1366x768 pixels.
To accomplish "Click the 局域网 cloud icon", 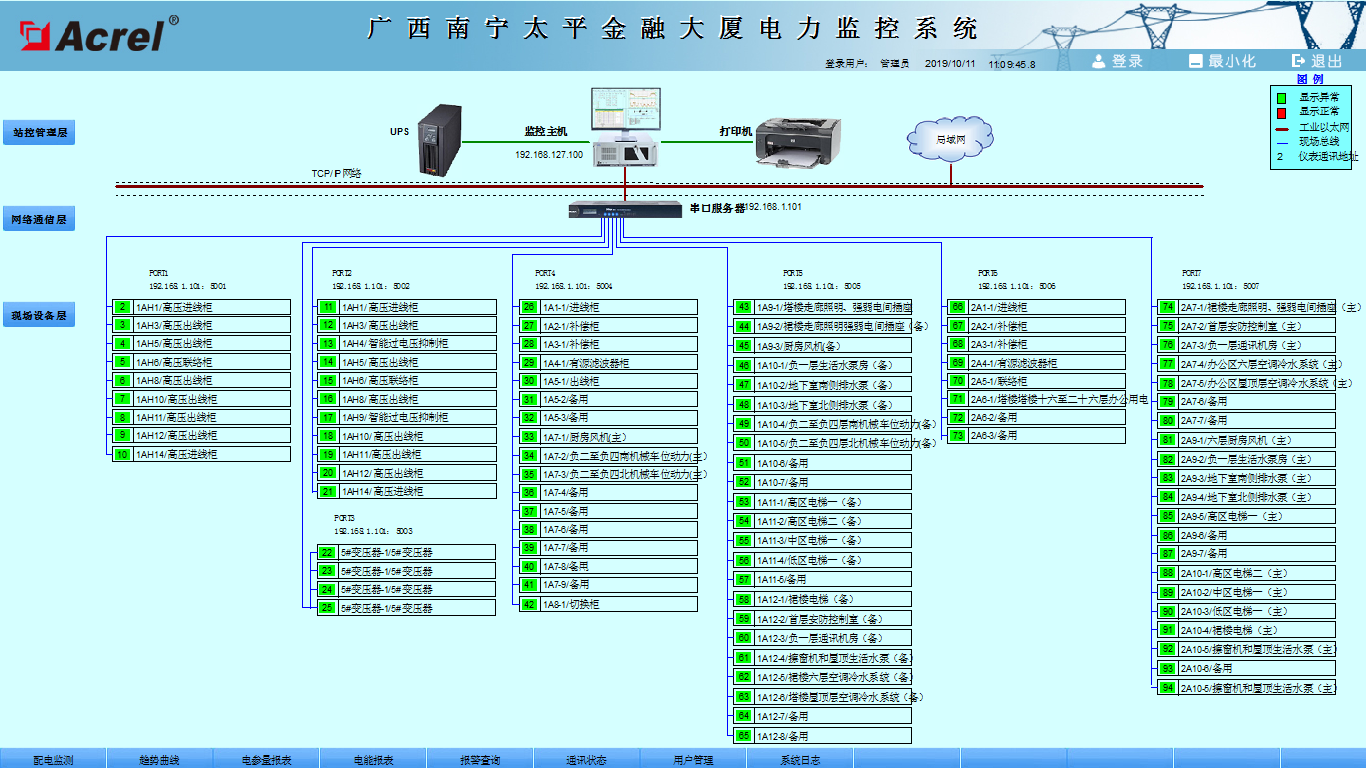I will pos(949,140).
